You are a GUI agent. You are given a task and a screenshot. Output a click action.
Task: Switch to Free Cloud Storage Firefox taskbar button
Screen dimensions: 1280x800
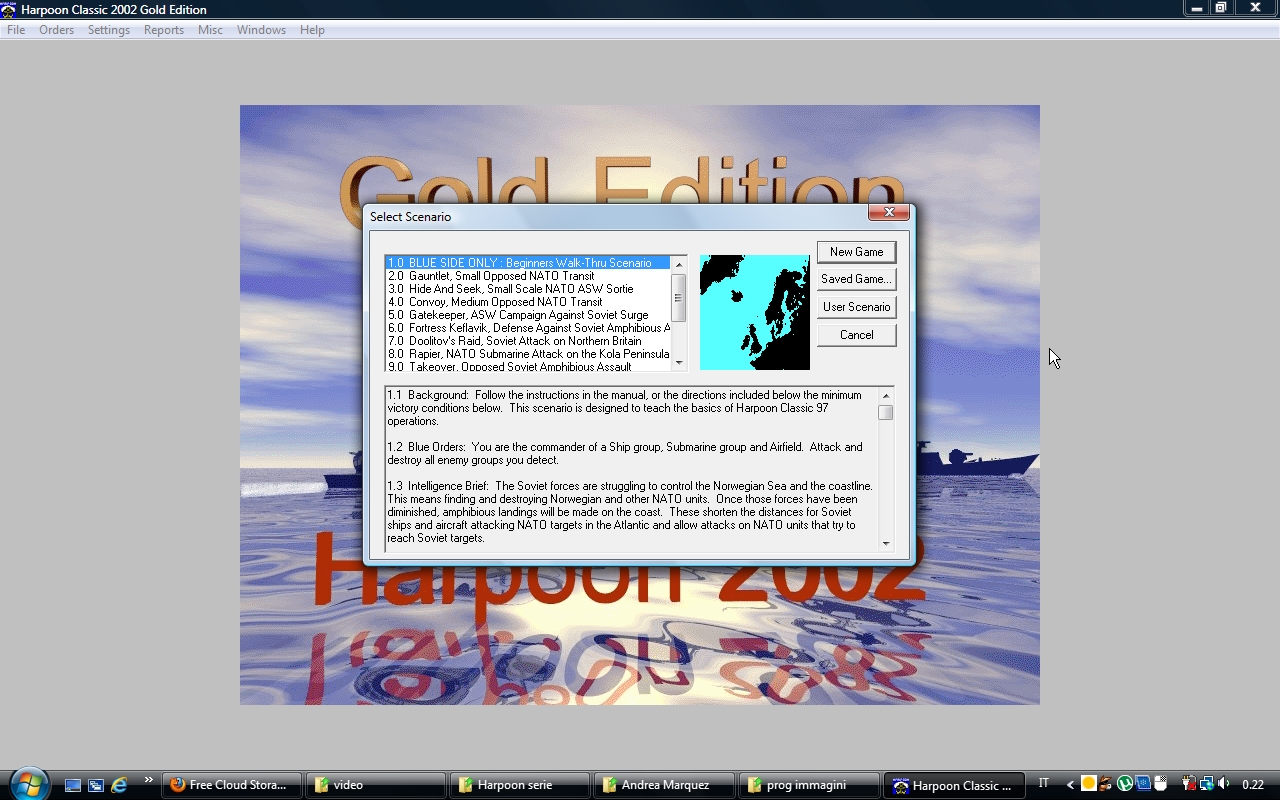233,785
